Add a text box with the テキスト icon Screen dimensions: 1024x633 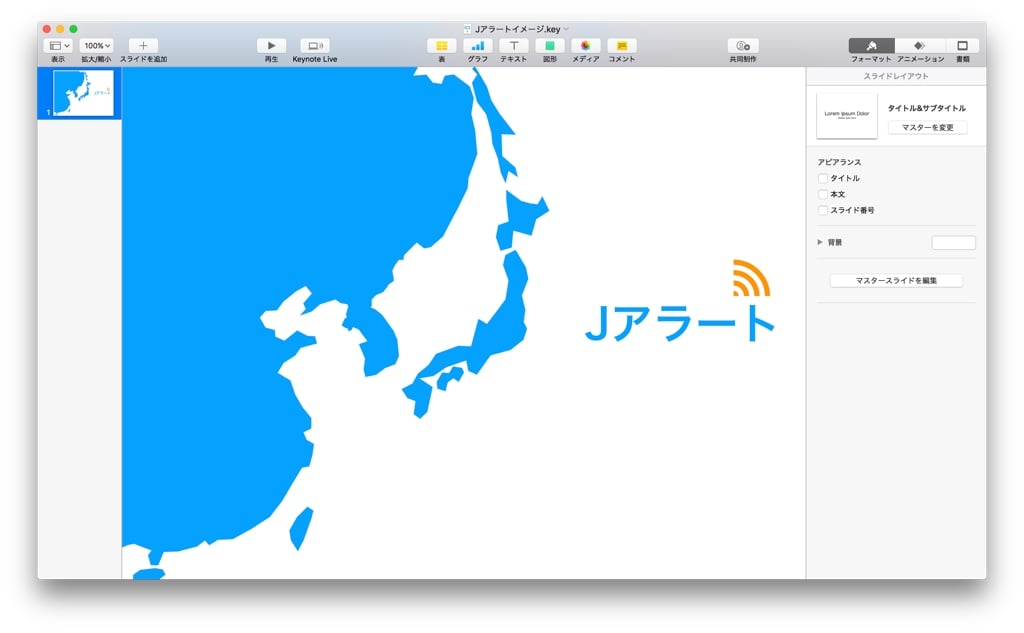point(513,46)
